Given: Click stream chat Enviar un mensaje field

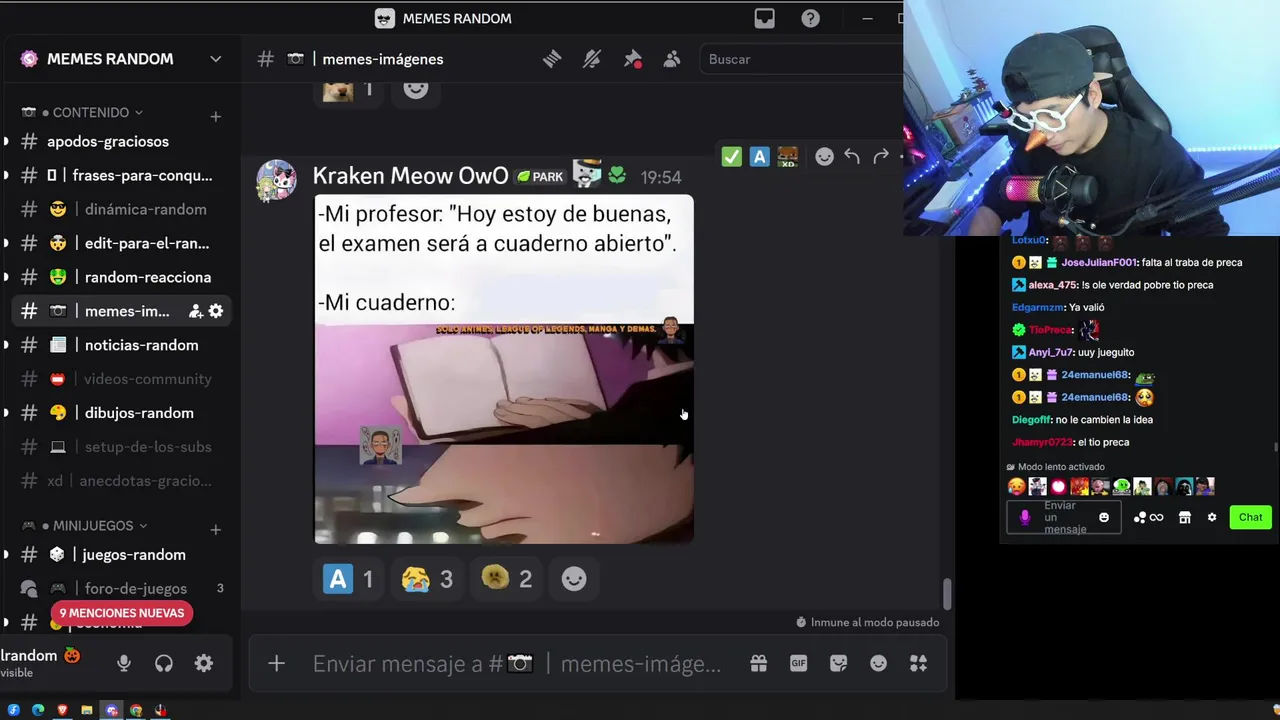Looking at the screenshot, I should (x=1064, y=517).
